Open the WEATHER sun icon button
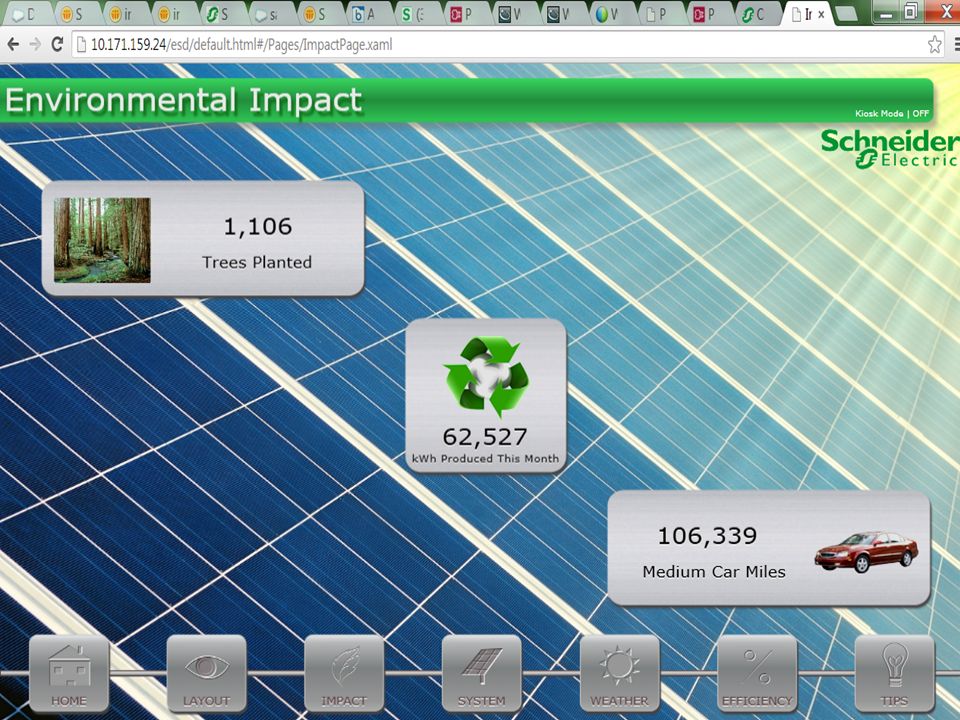The image size is (960, 720). tap(619, 673)
